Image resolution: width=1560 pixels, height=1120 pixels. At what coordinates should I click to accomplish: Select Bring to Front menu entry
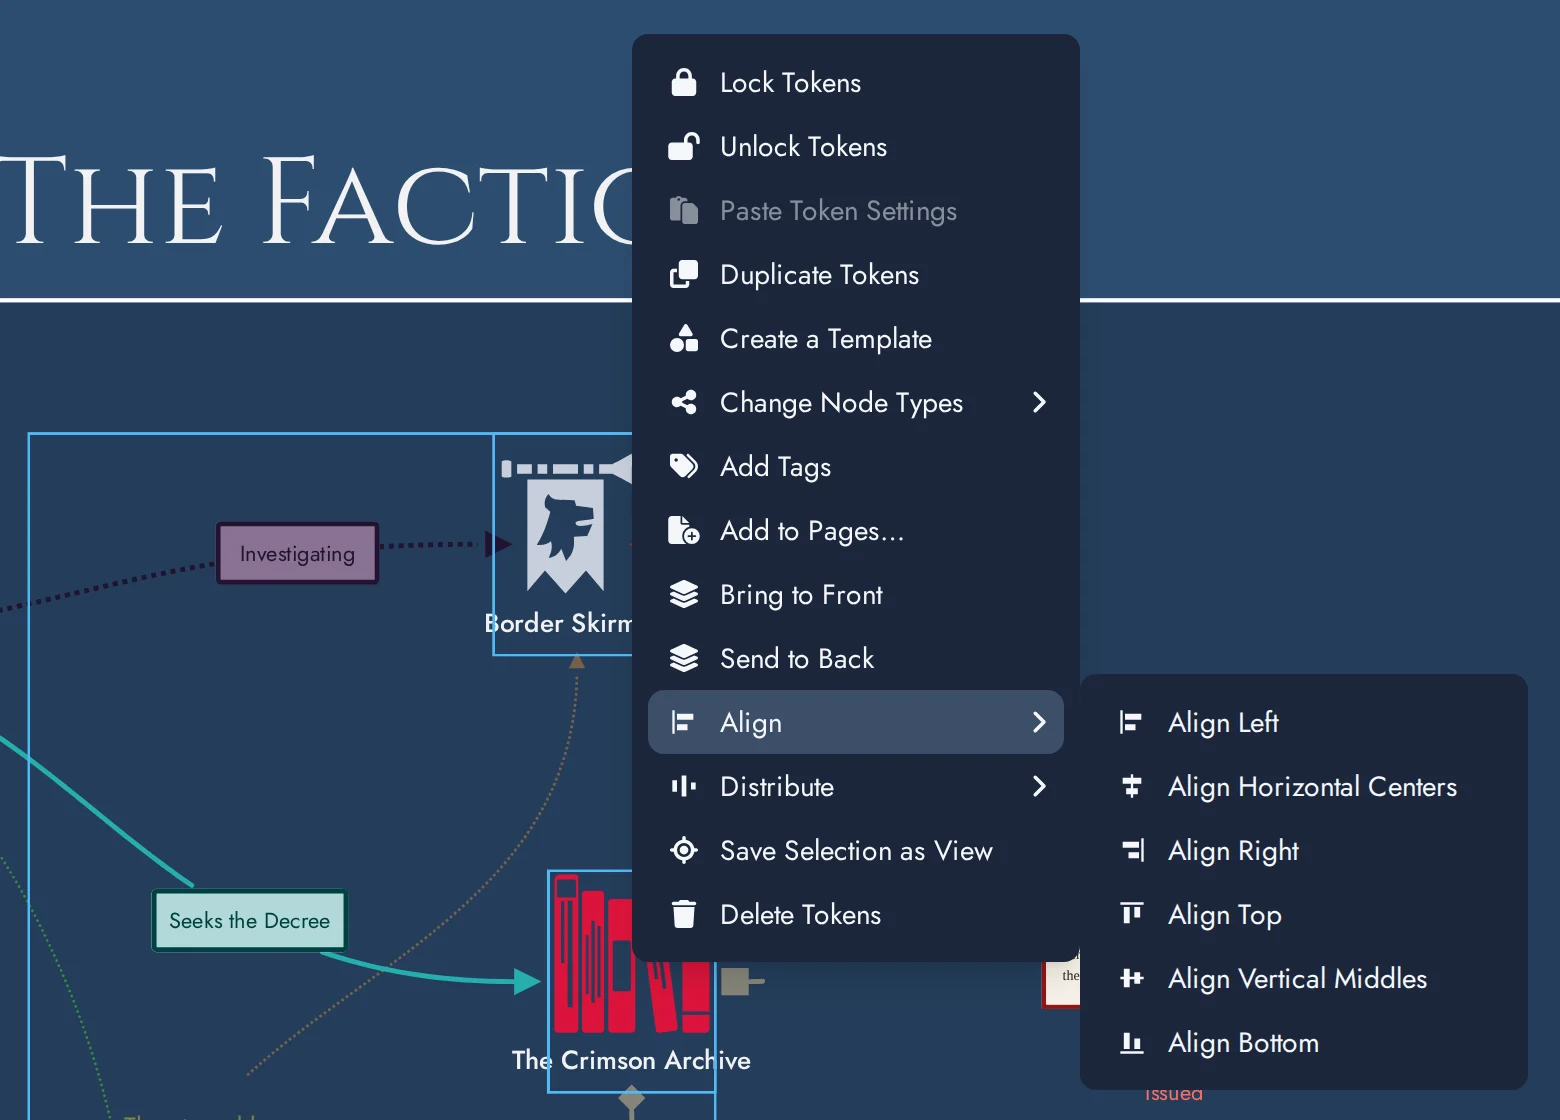pos(856,595)
